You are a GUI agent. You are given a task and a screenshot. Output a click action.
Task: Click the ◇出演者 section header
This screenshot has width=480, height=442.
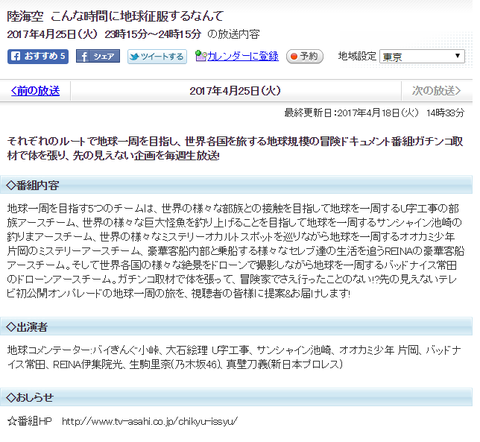click(236, 327)
